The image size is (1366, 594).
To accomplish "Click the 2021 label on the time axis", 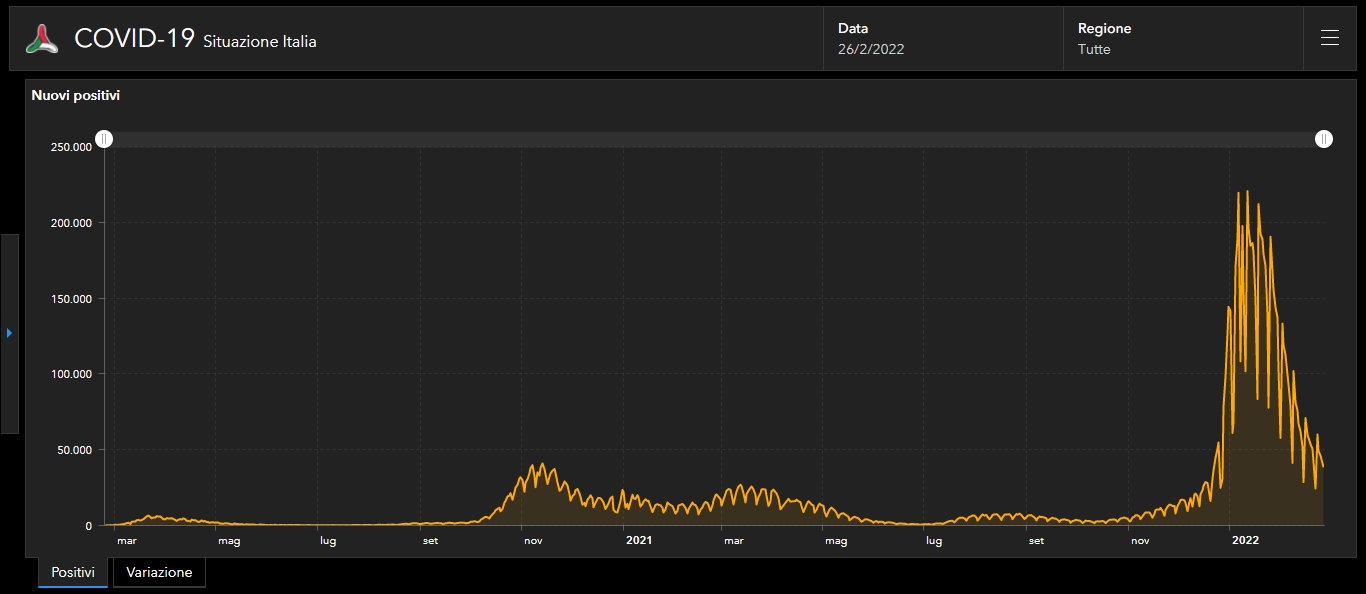I will (639, 541).
